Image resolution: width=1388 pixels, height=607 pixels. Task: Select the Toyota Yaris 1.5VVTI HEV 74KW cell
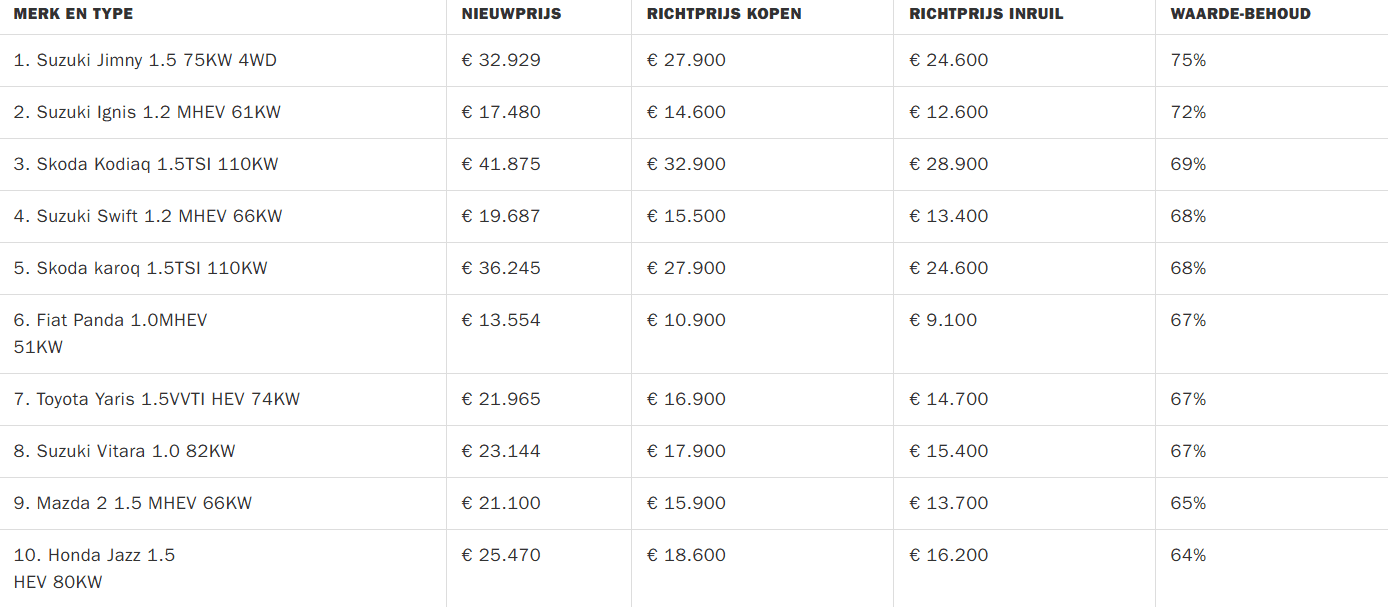(x=157, y=399)
